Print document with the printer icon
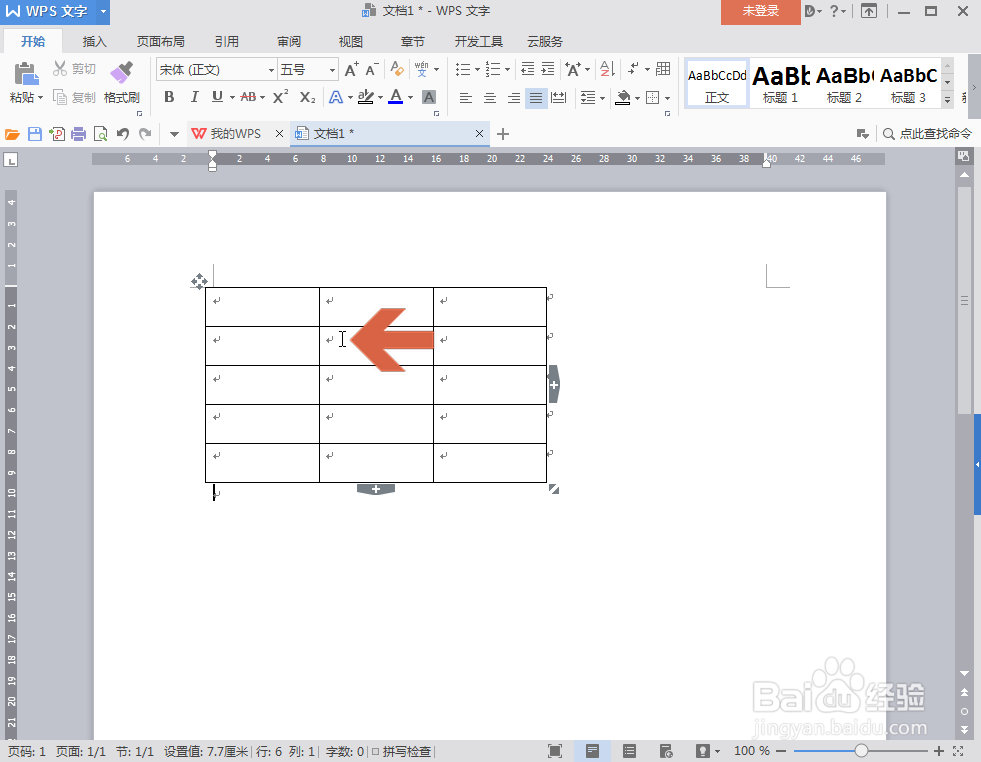981x762 pixels. click(x=78, y=134)
